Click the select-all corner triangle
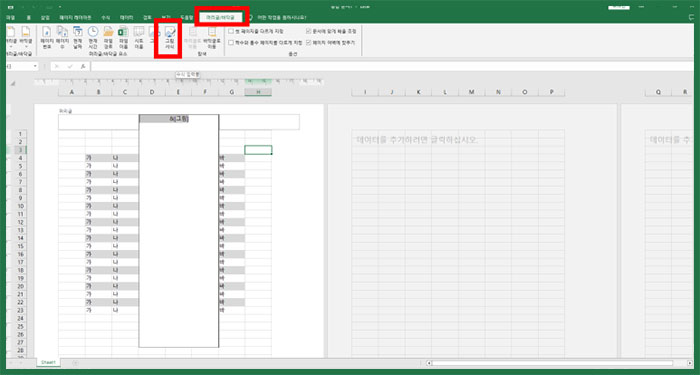Viewport: 700px width, 375px height. (x=13, y=83)
